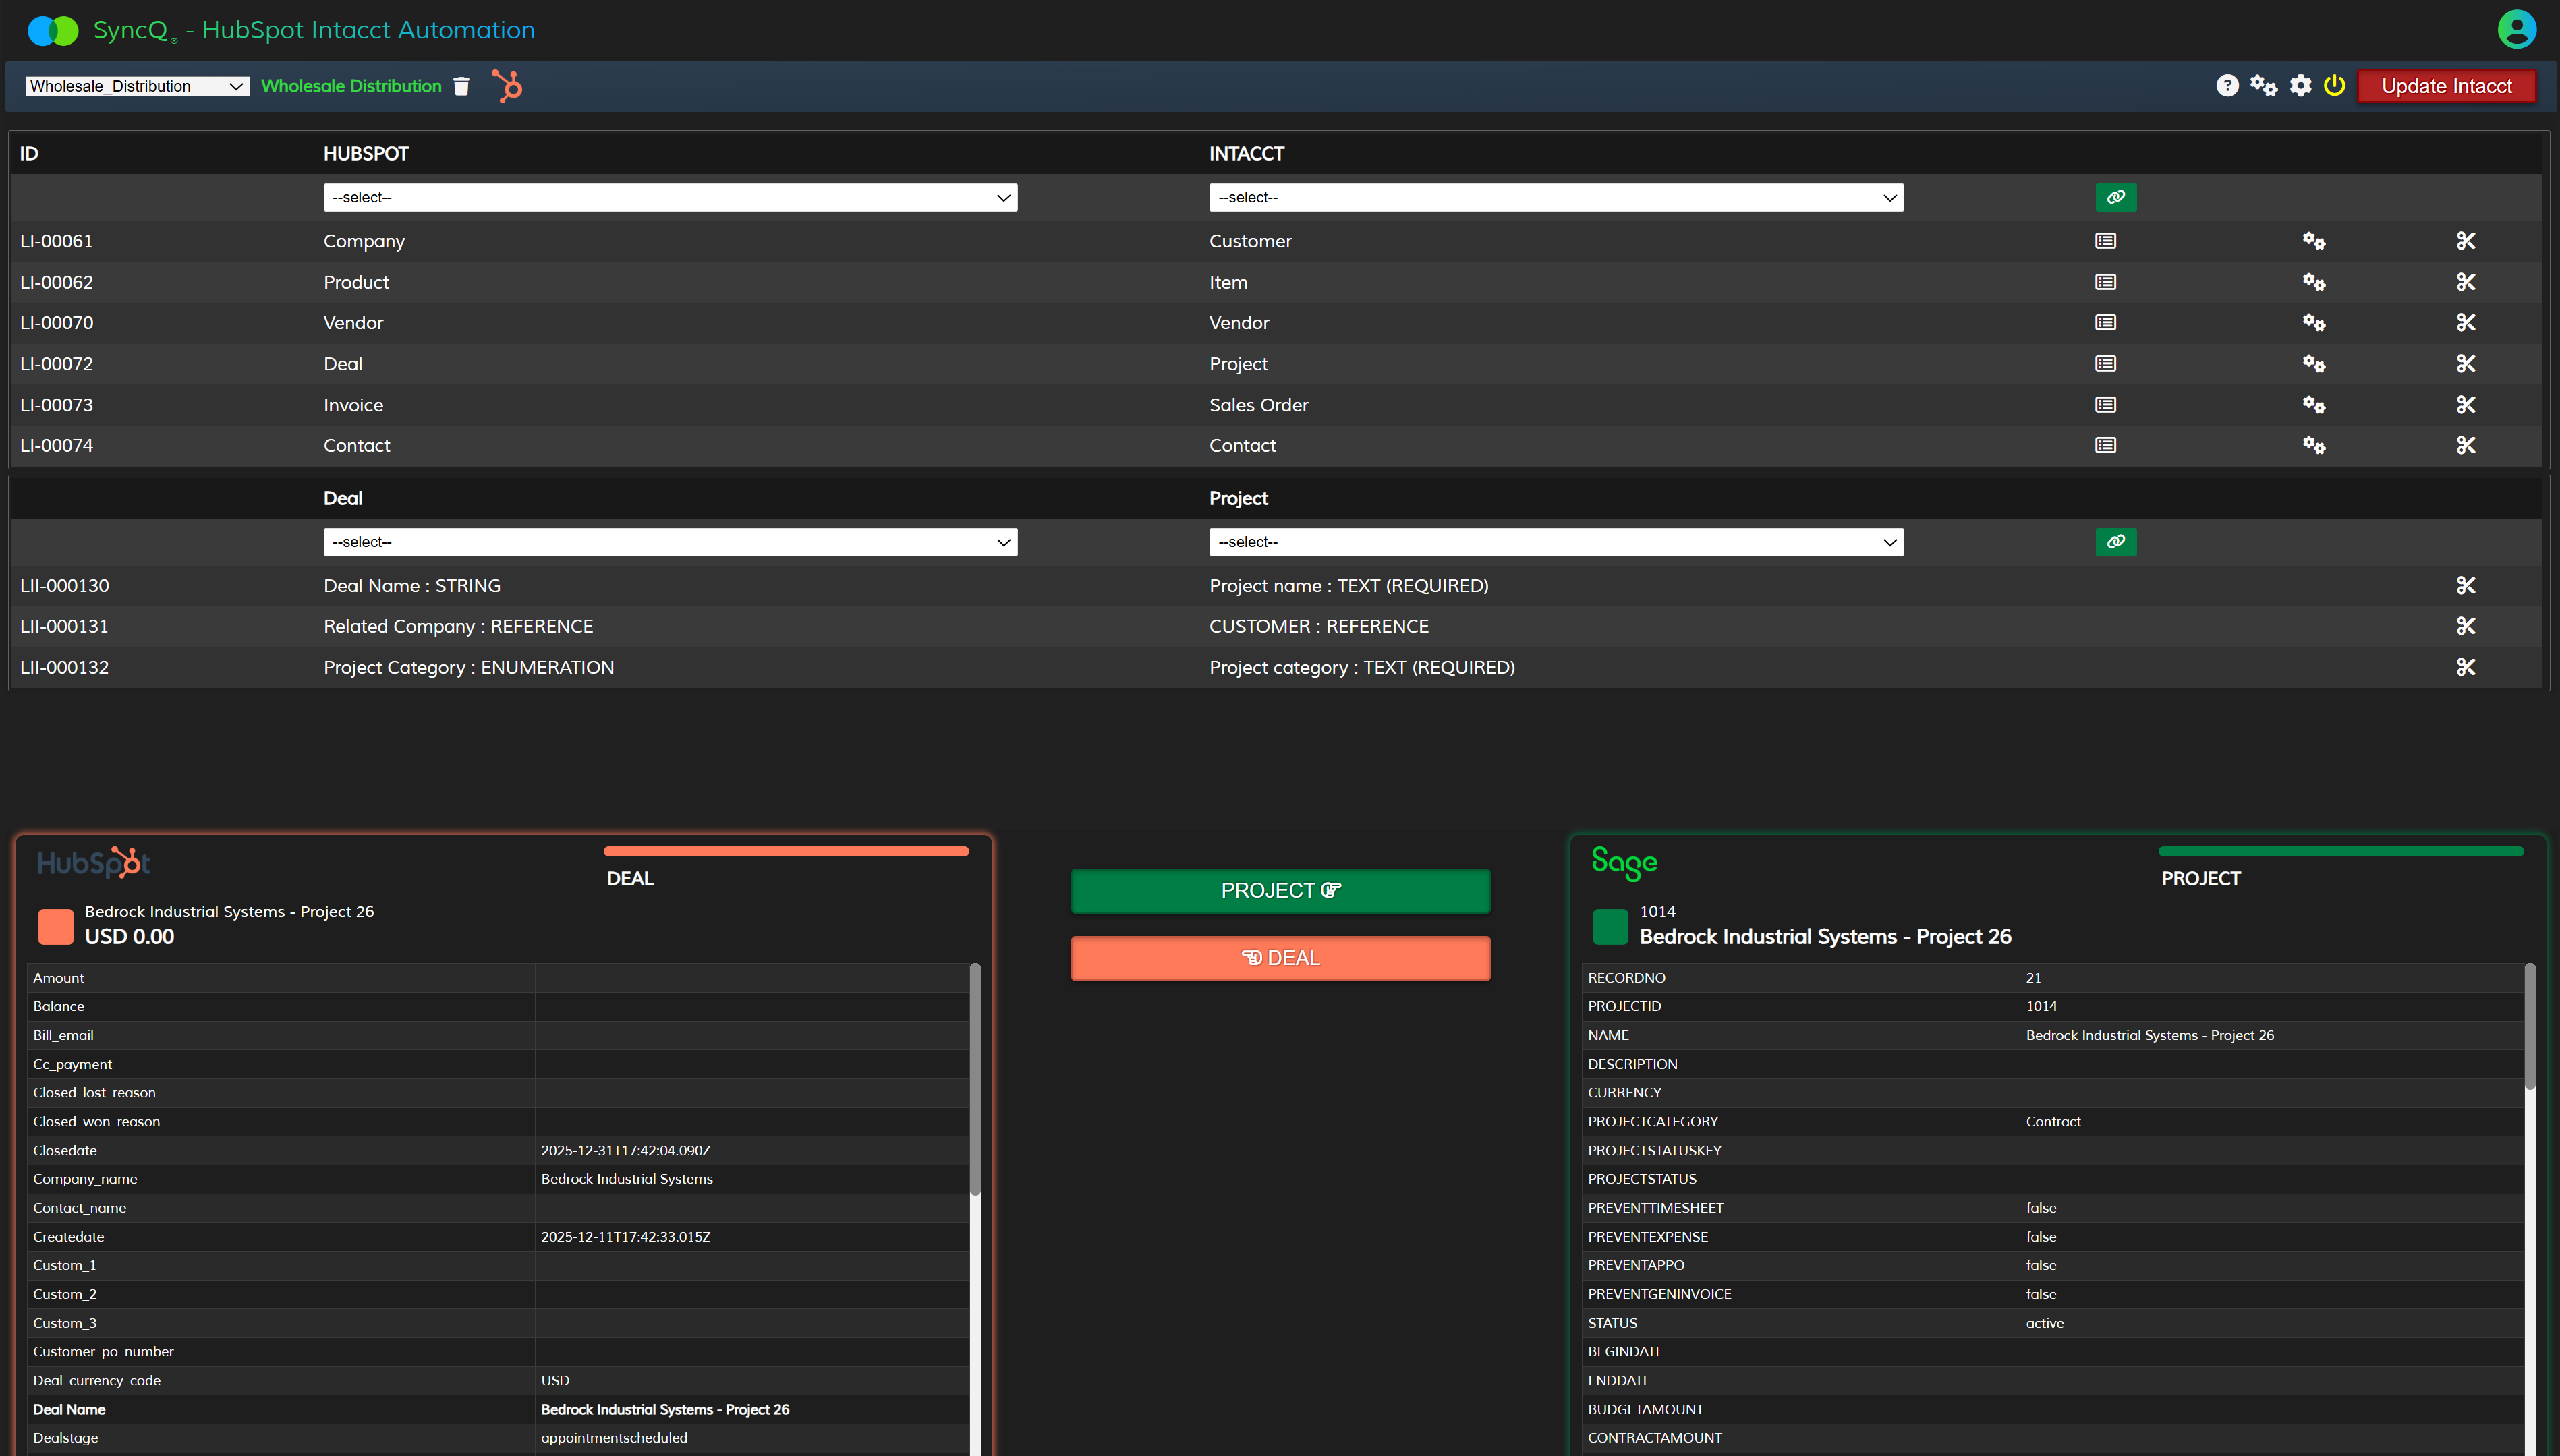Viewport: 2560px width, 1456px height.
Task: Unlink Vendor mapping with scissors icon
Action: click(x=2465, y=323)
